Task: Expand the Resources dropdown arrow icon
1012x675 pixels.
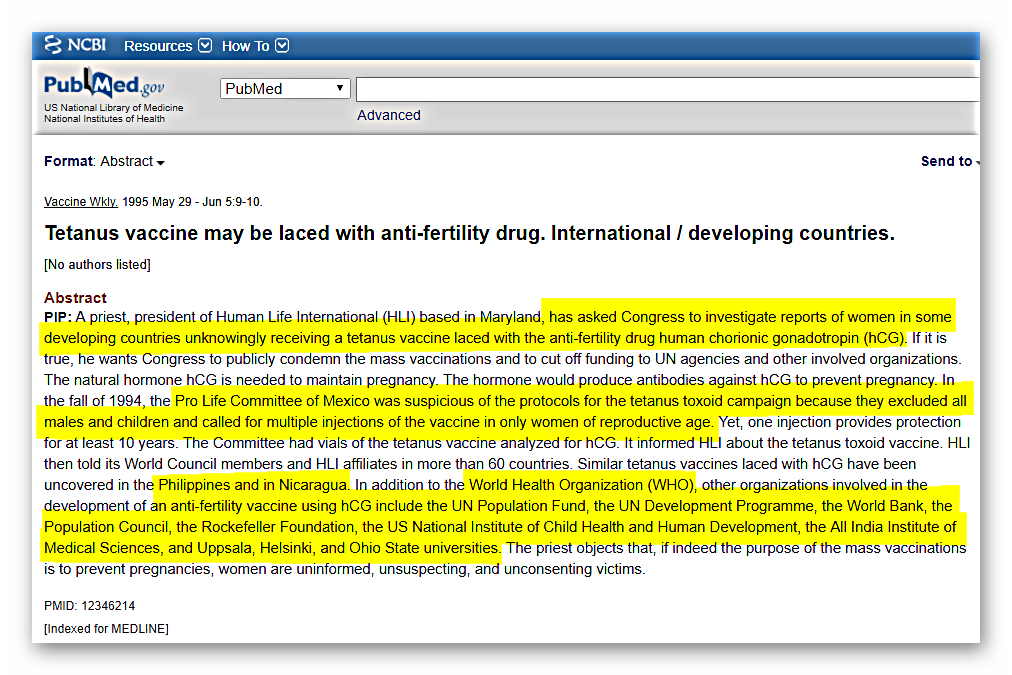Action: click(205, 45)
